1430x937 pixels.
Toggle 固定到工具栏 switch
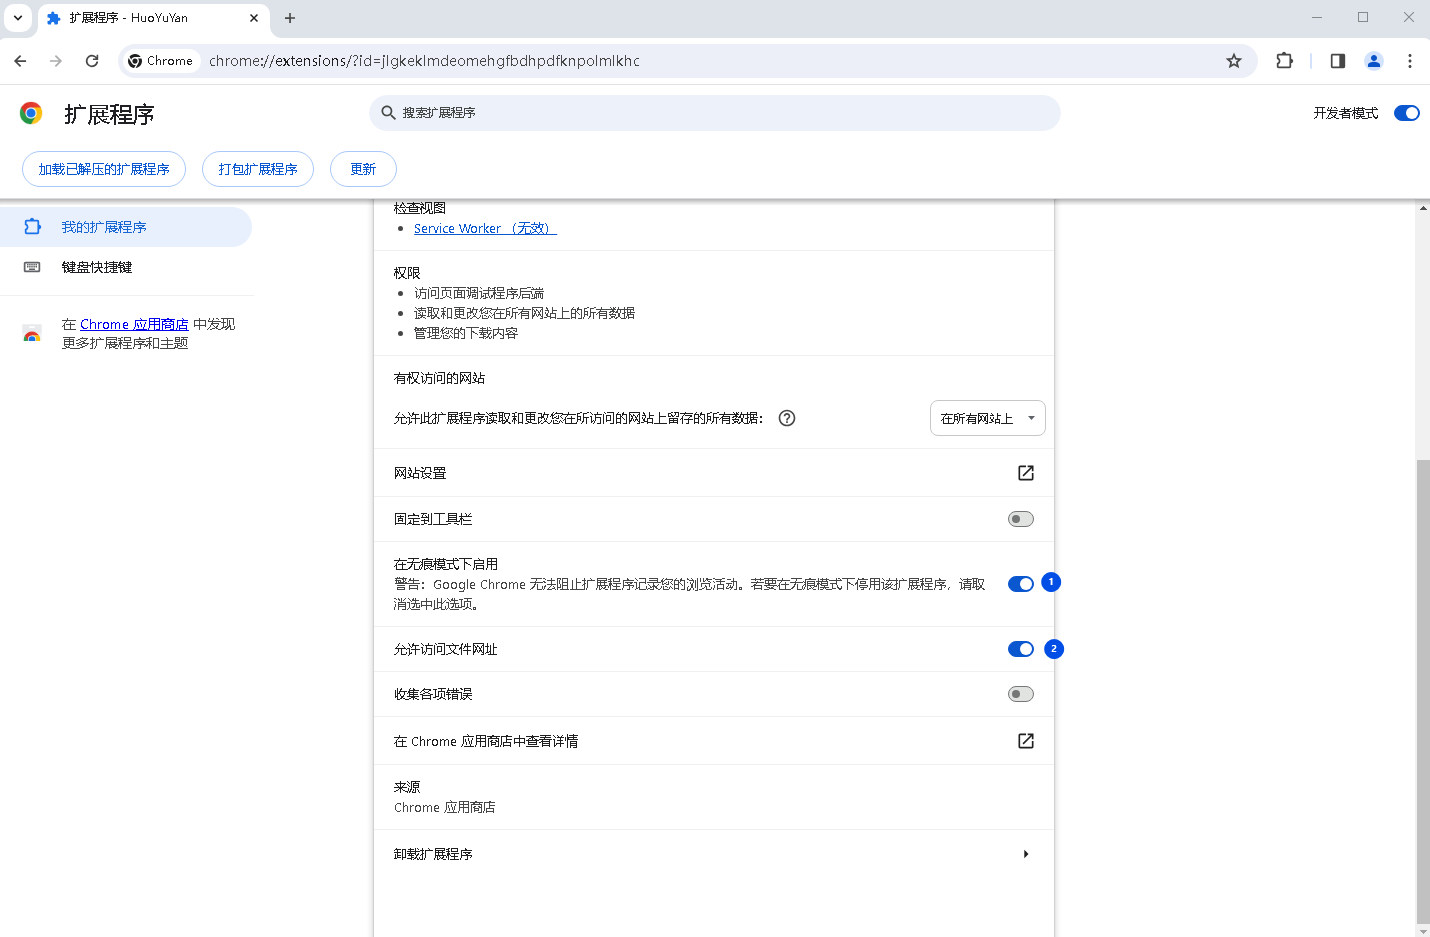click(1021, 519)
